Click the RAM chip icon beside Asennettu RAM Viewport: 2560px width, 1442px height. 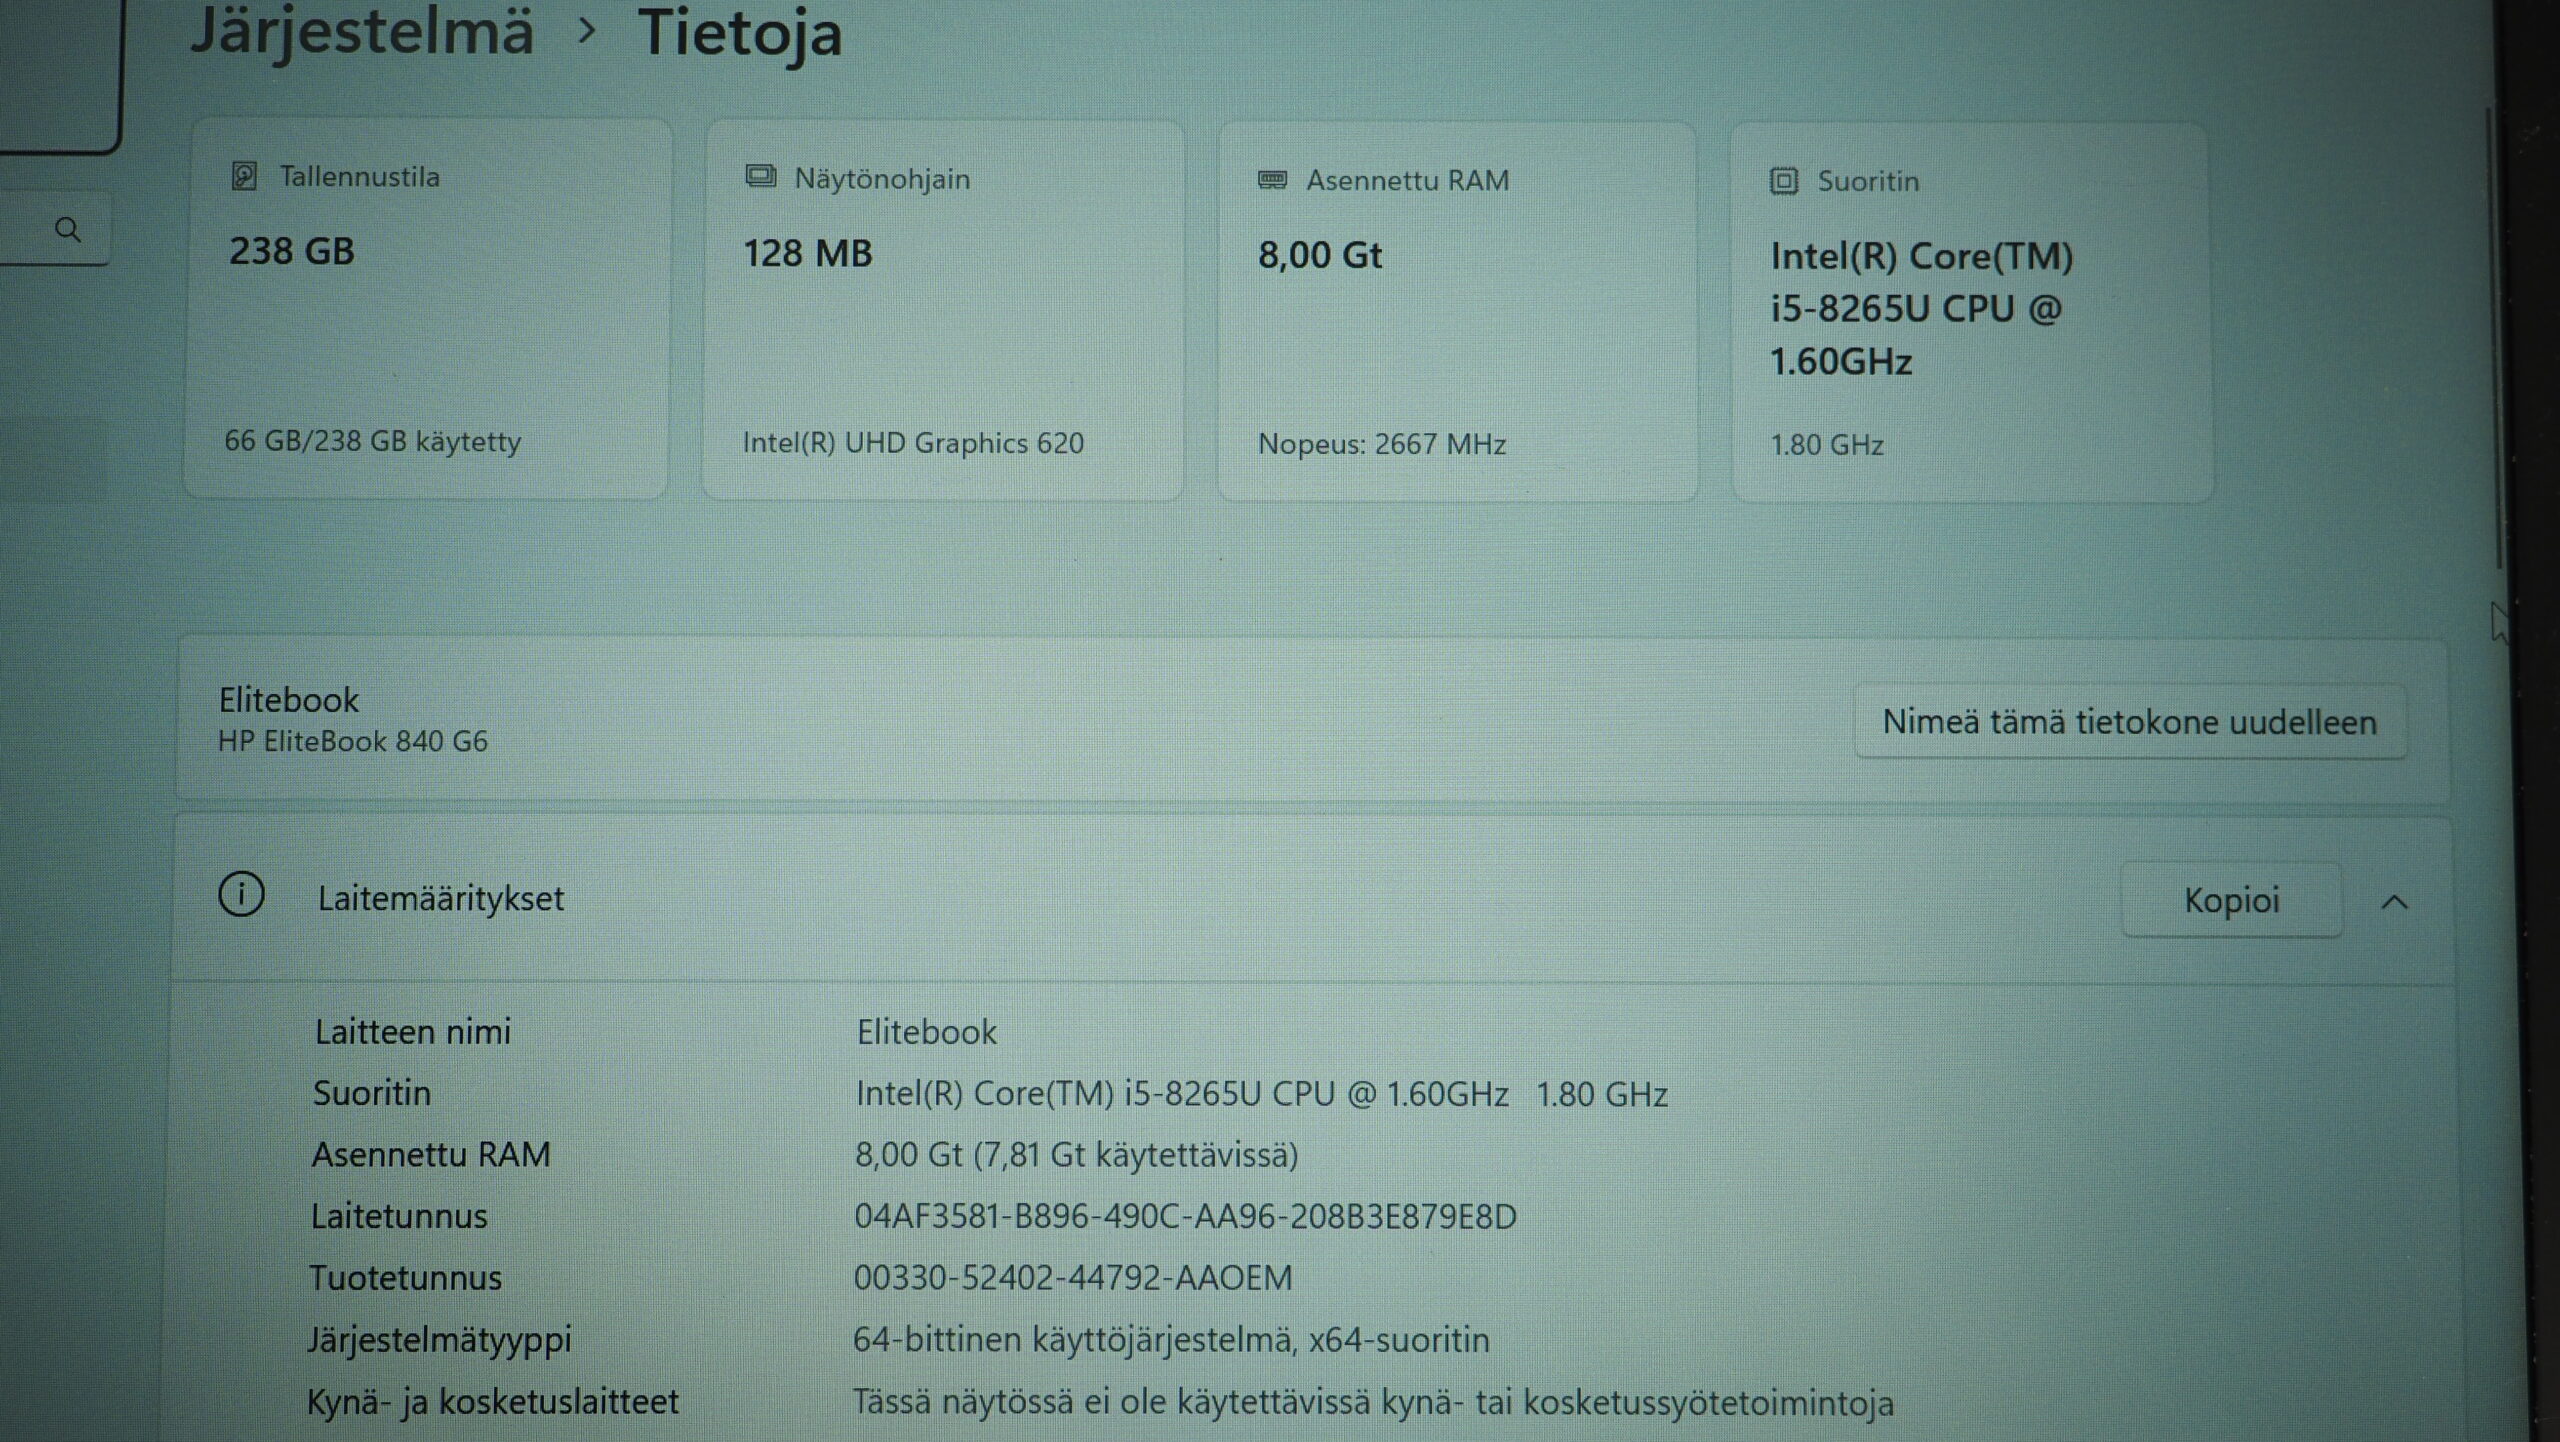pyautogui.click(x=1272, y=180)
